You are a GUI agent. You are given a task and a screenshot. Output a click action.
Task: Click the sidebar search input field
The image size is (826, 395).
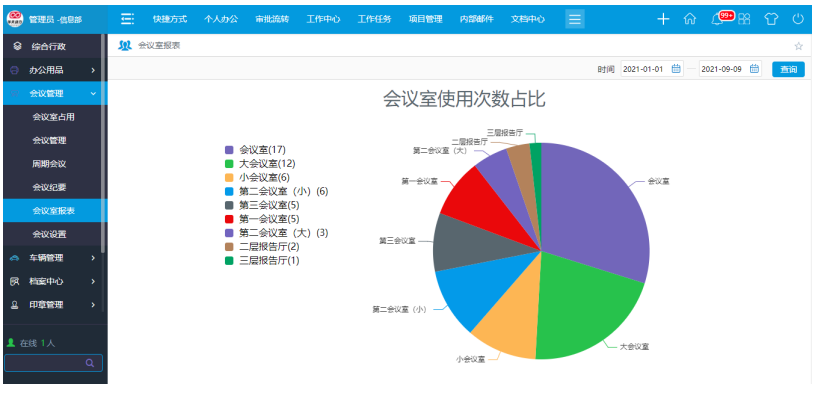coord(53,363)
